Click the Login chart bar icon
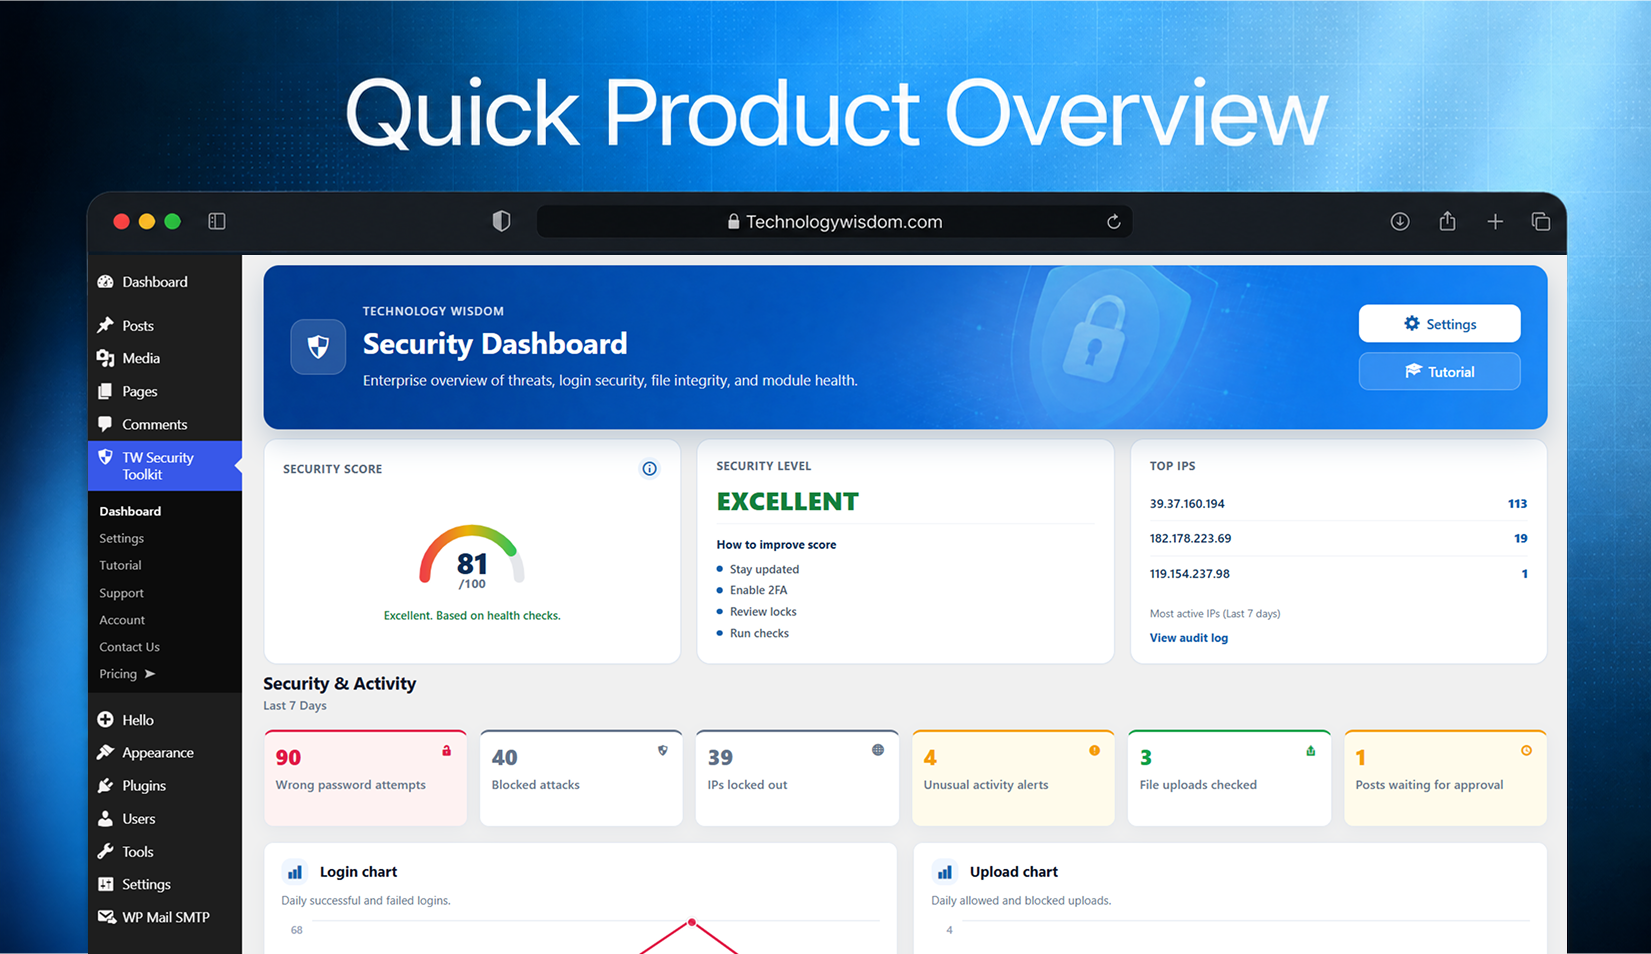The width and height of the screenshot is (1651, 954). [295, 872]
